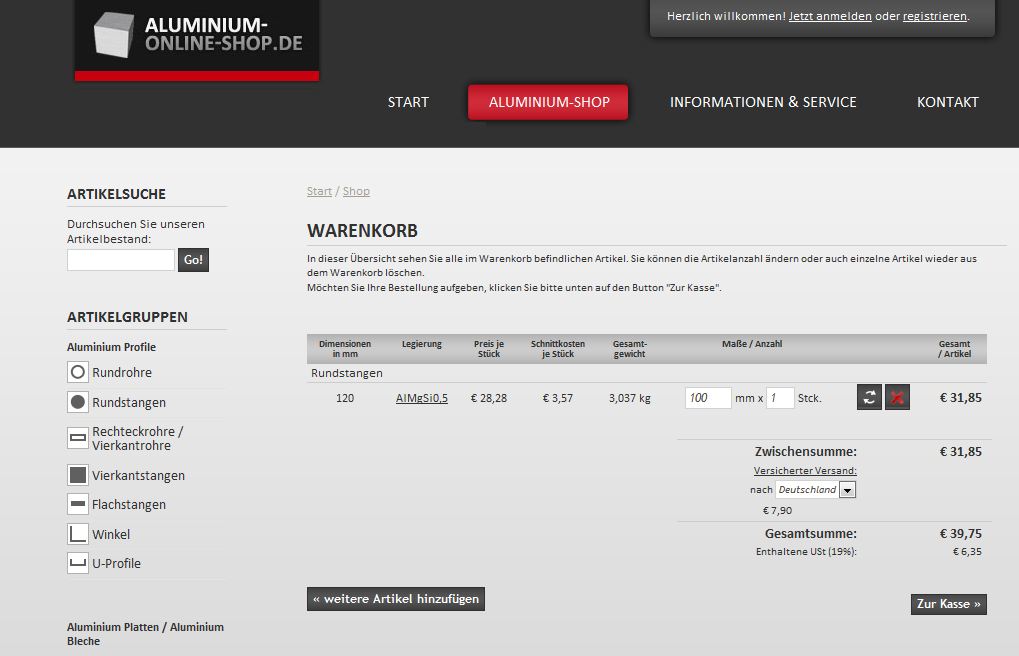This screenshot has width=1019, height=656.
Task: Go to INFORMATIONEN & SERVICE menu
Action: (x=763, y=102)
